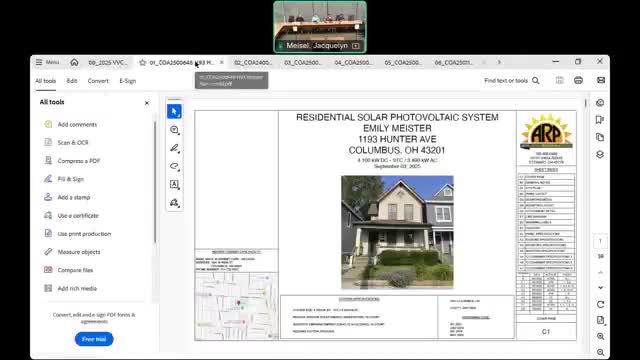
Task: Click the search magnifier icon
Action: pos(536,81)
